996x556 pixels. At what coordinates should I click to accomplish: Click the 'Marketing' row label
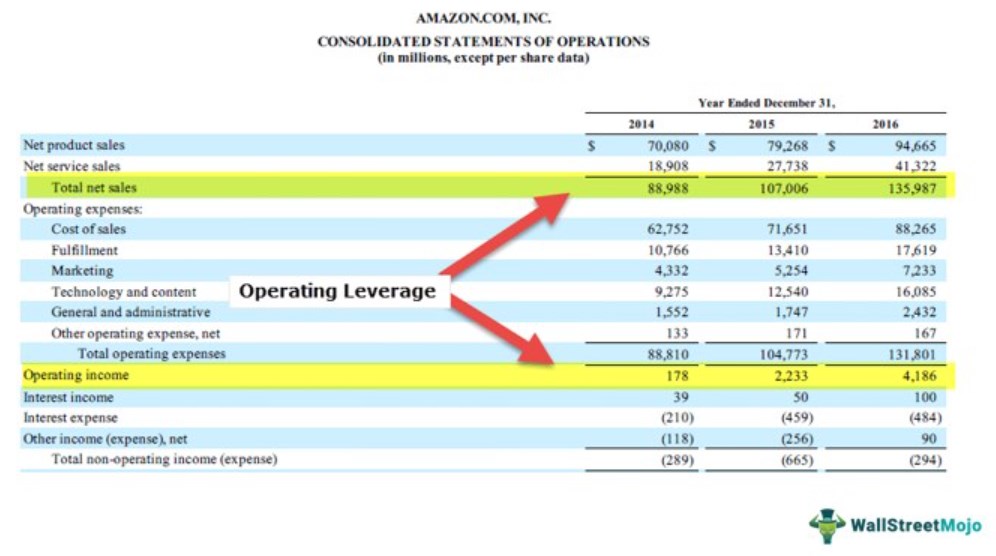82,271
